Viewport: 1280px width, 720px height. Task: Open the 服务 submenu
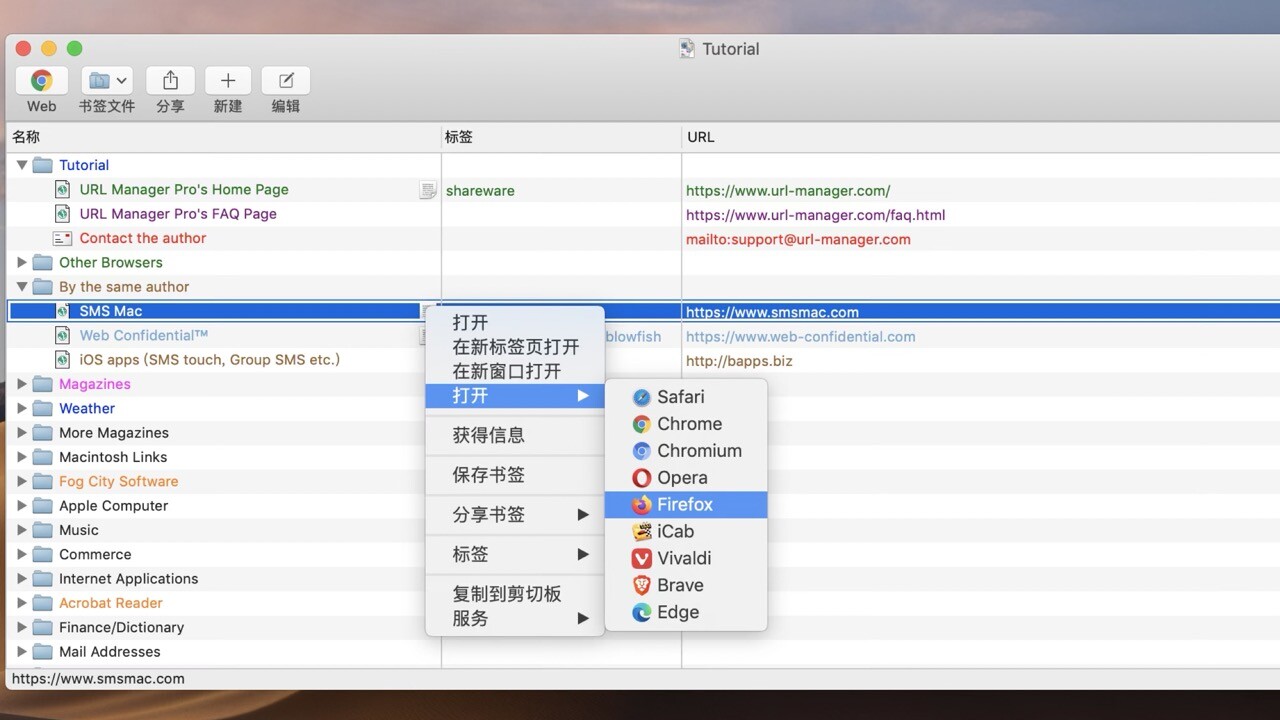515,618
